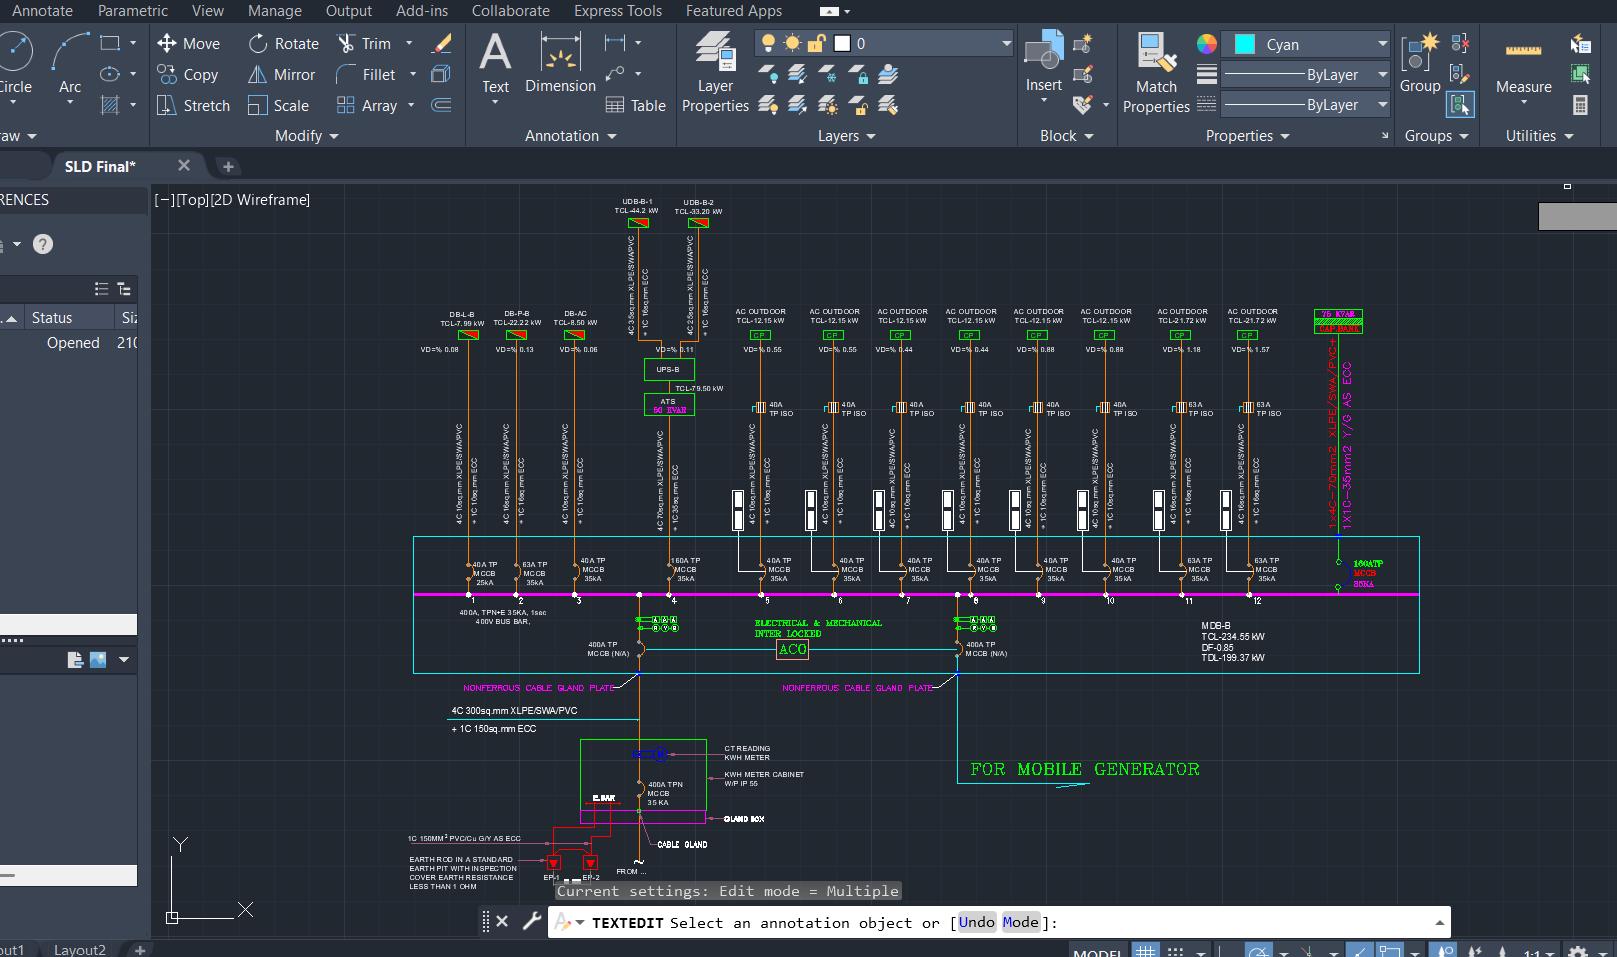Viewport: 1617px width, 957px height.
Task: Select the Move tool
Action: 188,43
